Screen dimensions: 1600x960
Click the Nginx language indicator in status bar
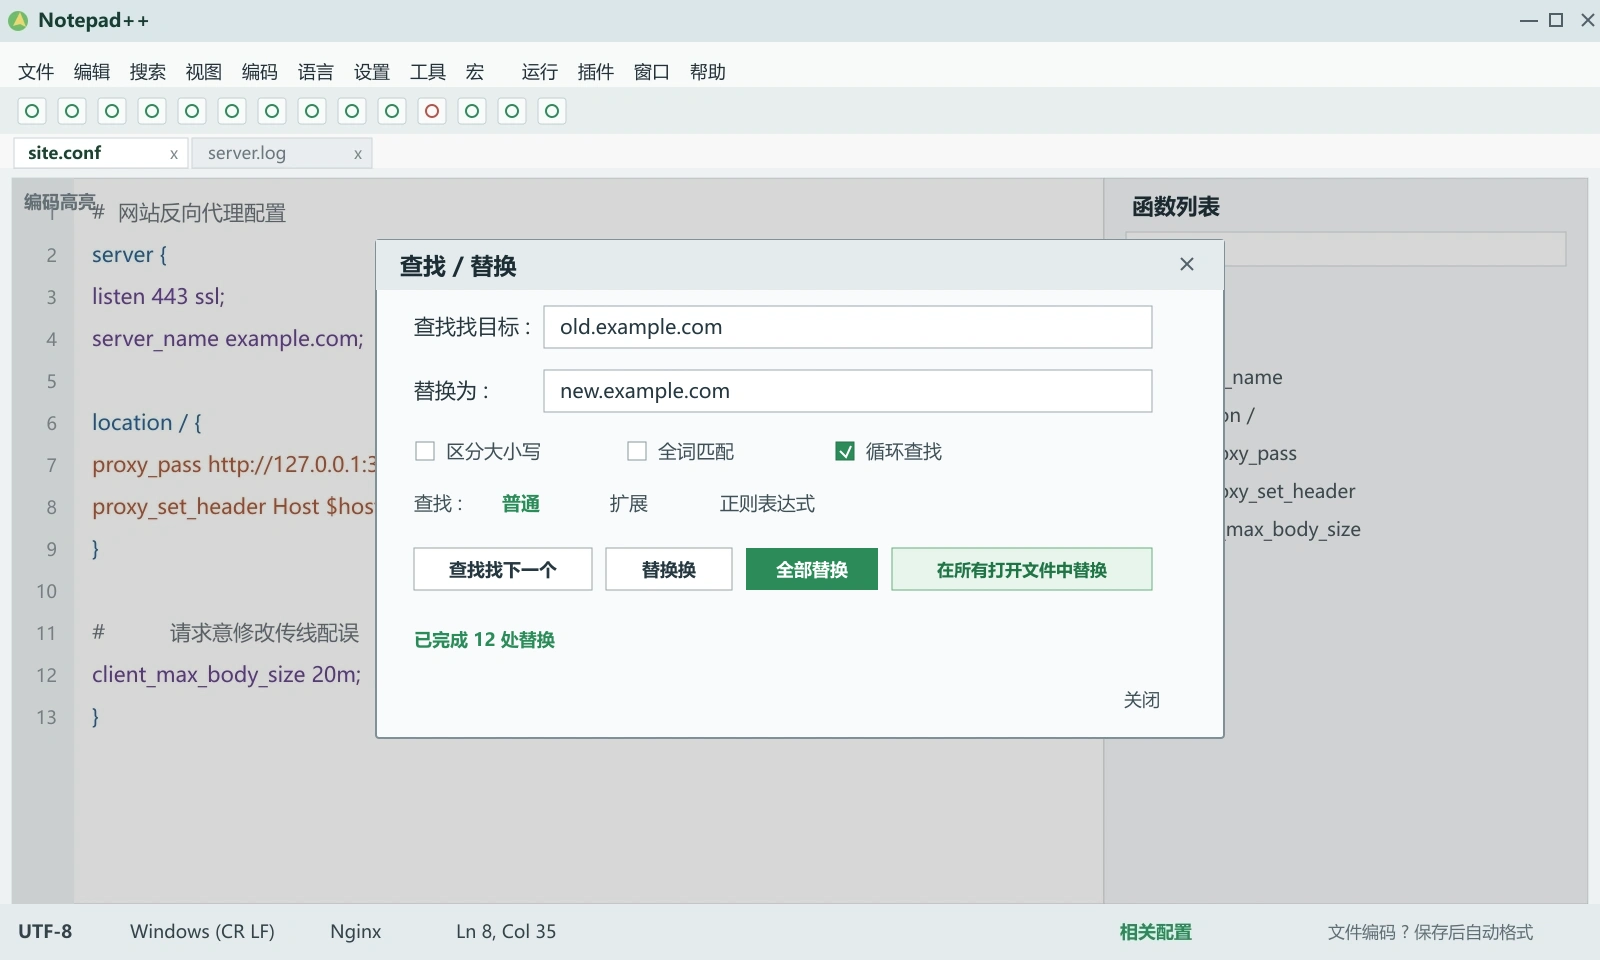pos(356,932)
